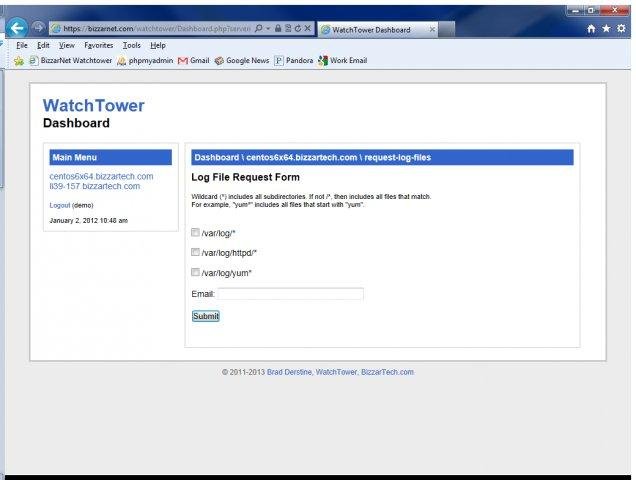Check the /var/log/httpd/* checkbox
Screen dimensions: 636x480
[196, 252]
